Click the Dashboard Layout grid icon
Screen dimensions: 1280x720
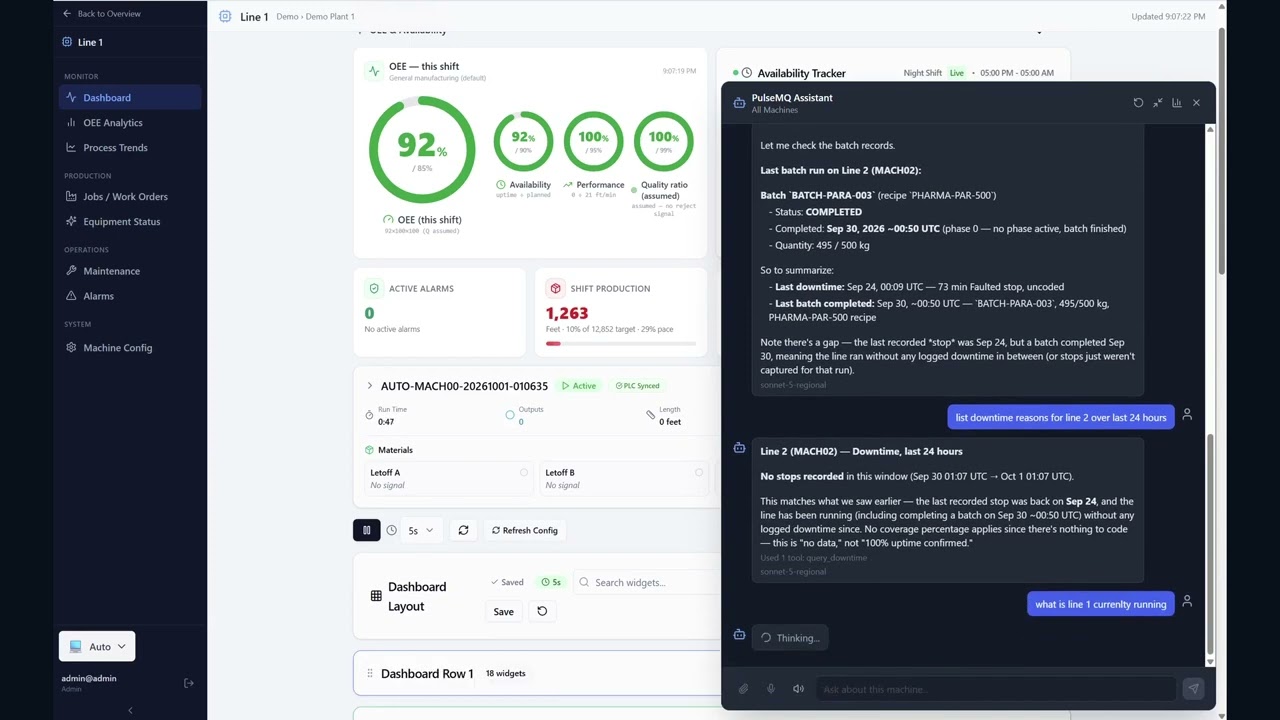point(376,596)
